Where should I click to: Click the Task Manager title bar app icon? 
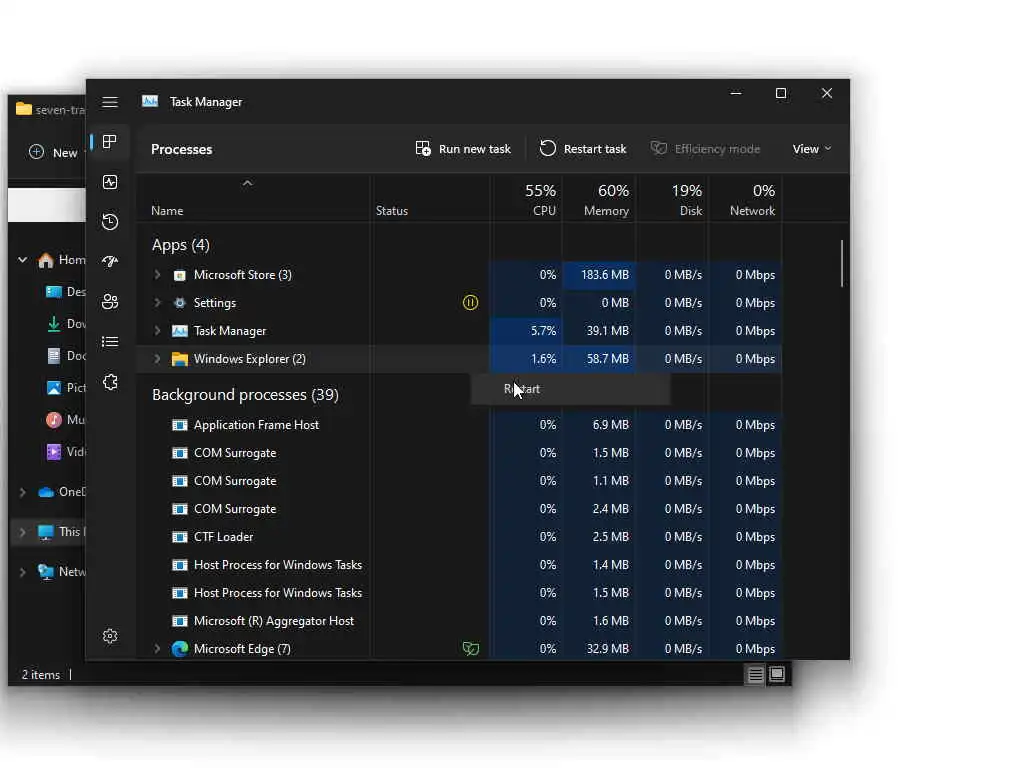pos(150,101)
